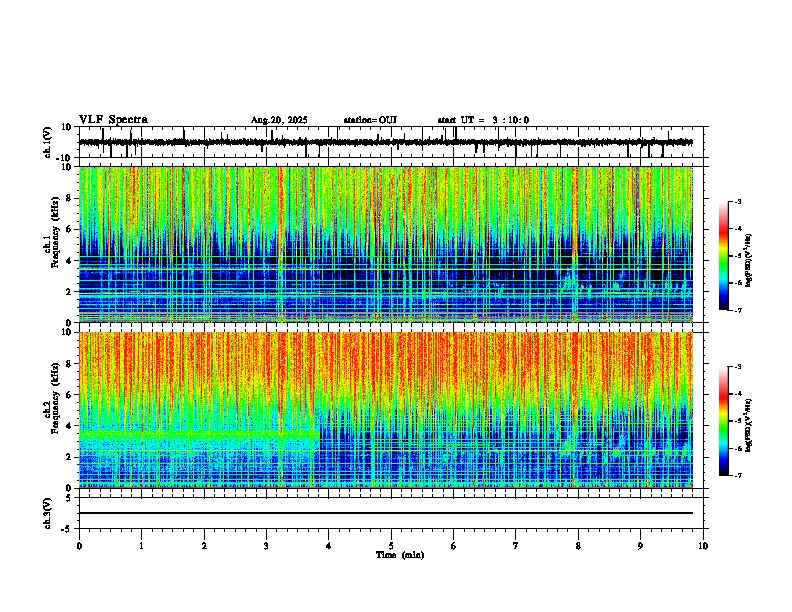The height and width of the screenshot is (612, 792).
Task: Click the time axis tick label "0"
Action: coord(79,546)
